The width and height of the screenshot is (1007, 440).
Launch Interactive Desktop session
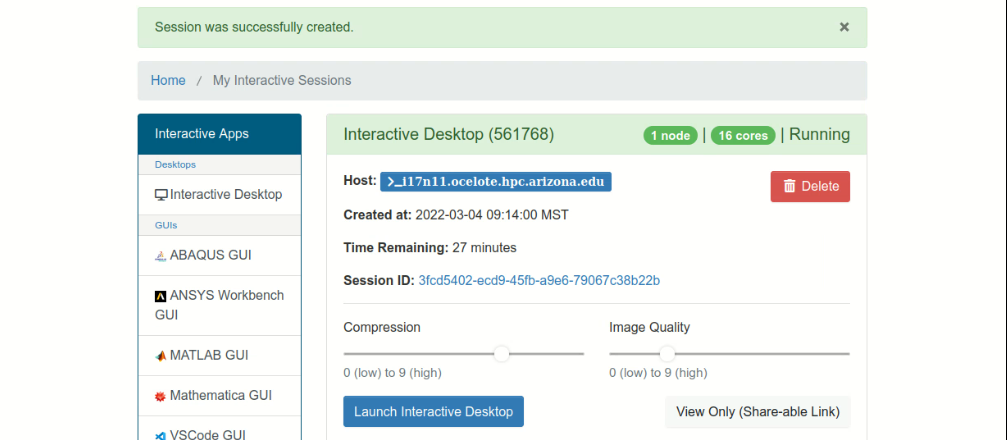(433, 411)
